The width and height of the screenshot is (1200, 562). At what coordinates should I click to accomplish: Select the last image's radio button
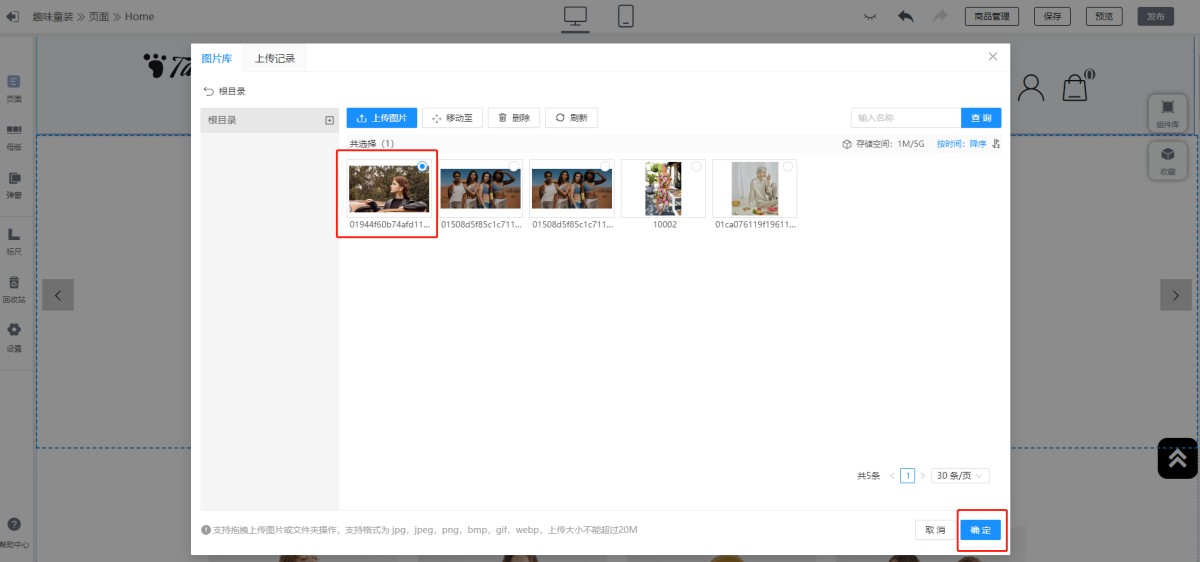[788, 166]
